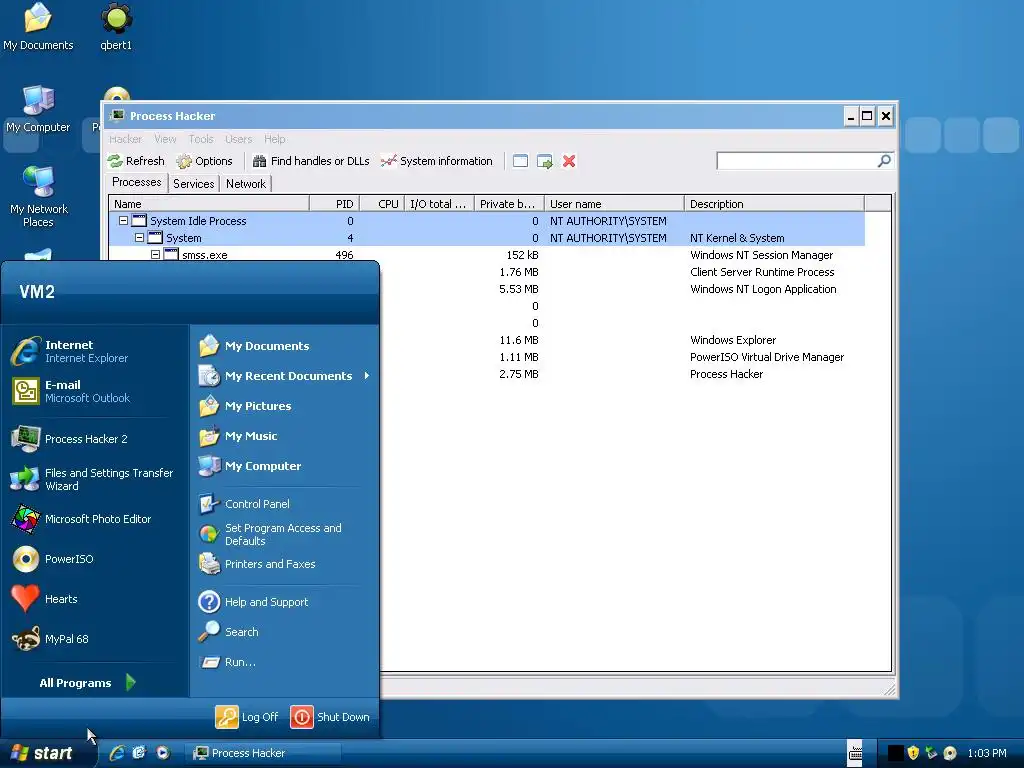
Task: Open the Tools menu
Action: tap(201, 139)
